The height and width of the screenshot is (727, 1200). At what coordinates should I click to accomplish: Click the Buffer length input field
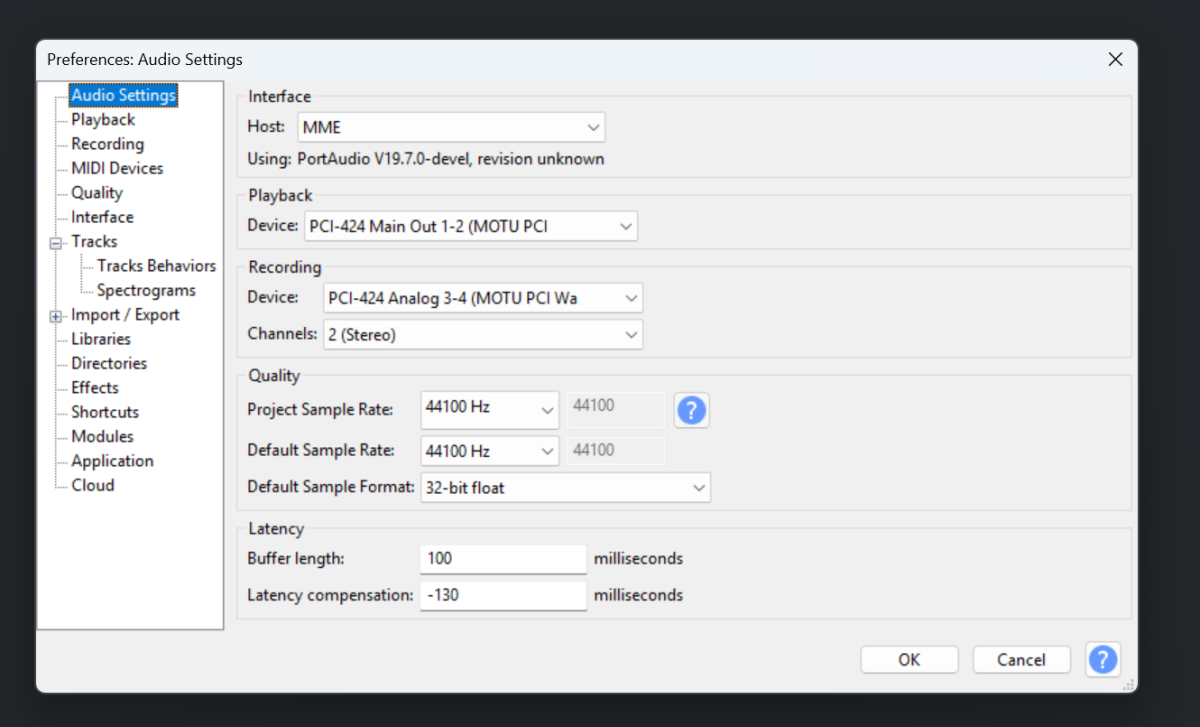tap(503, 558)
